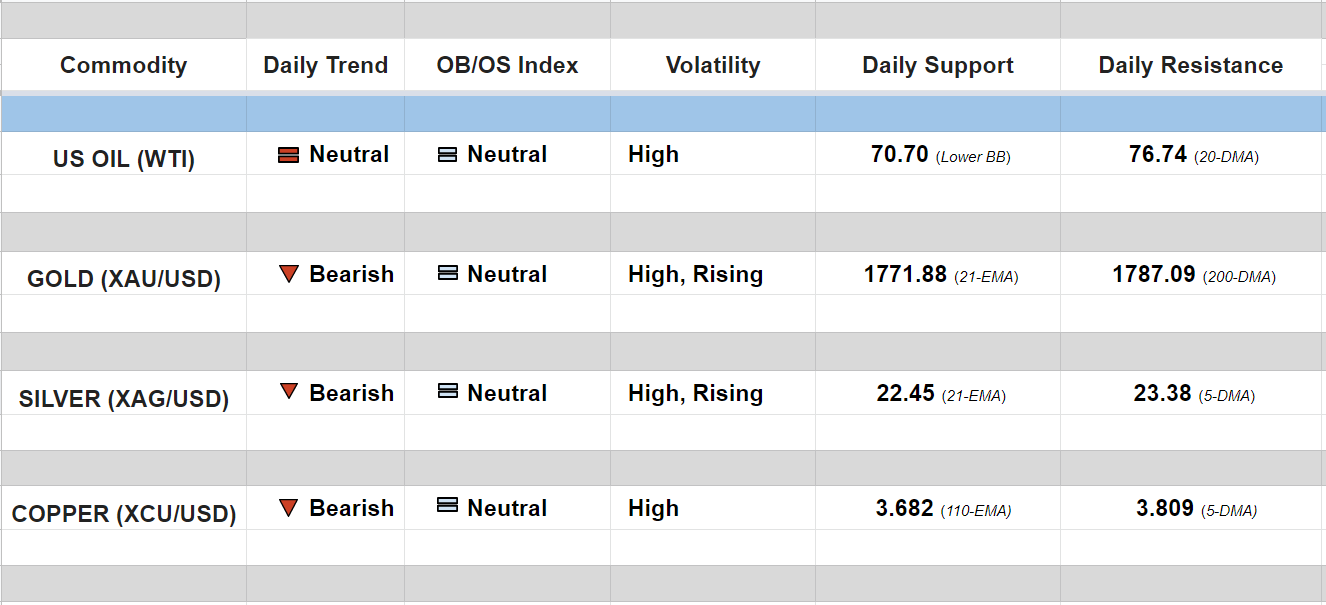The height and width of the screenshot is (605, 1326).
Task: Click the OB/OS neutral icon in US Oil row
Action: point(448,155)
